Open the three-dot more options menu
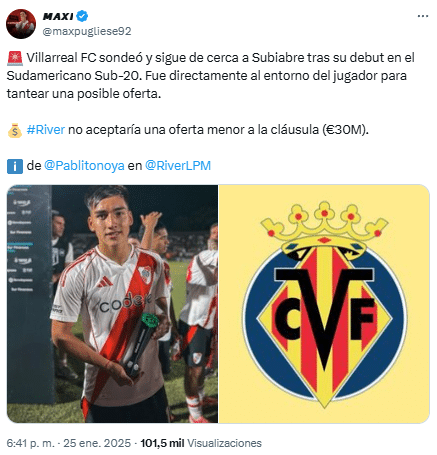 (x=423, y=16)
